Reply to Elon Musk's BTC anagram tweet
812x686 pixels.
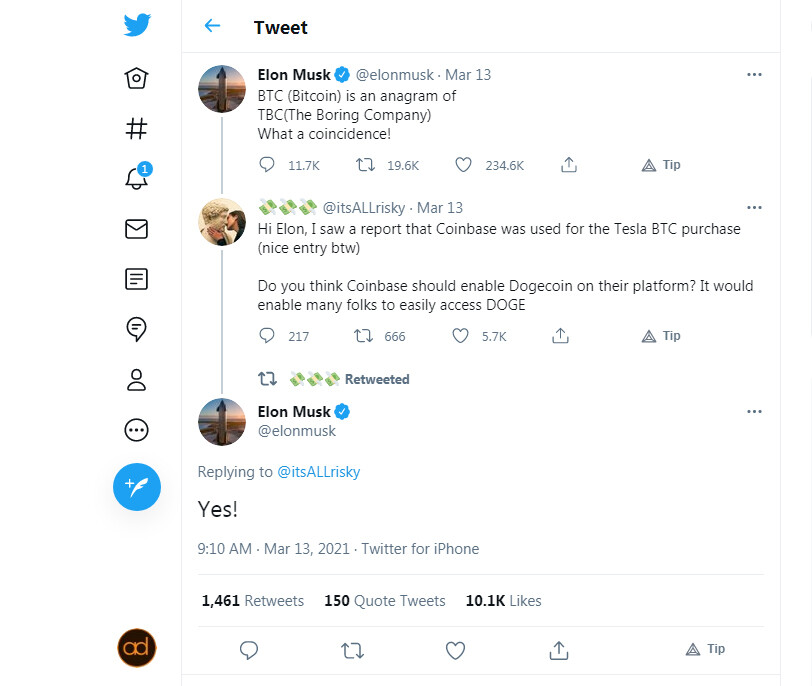point(266,164)
